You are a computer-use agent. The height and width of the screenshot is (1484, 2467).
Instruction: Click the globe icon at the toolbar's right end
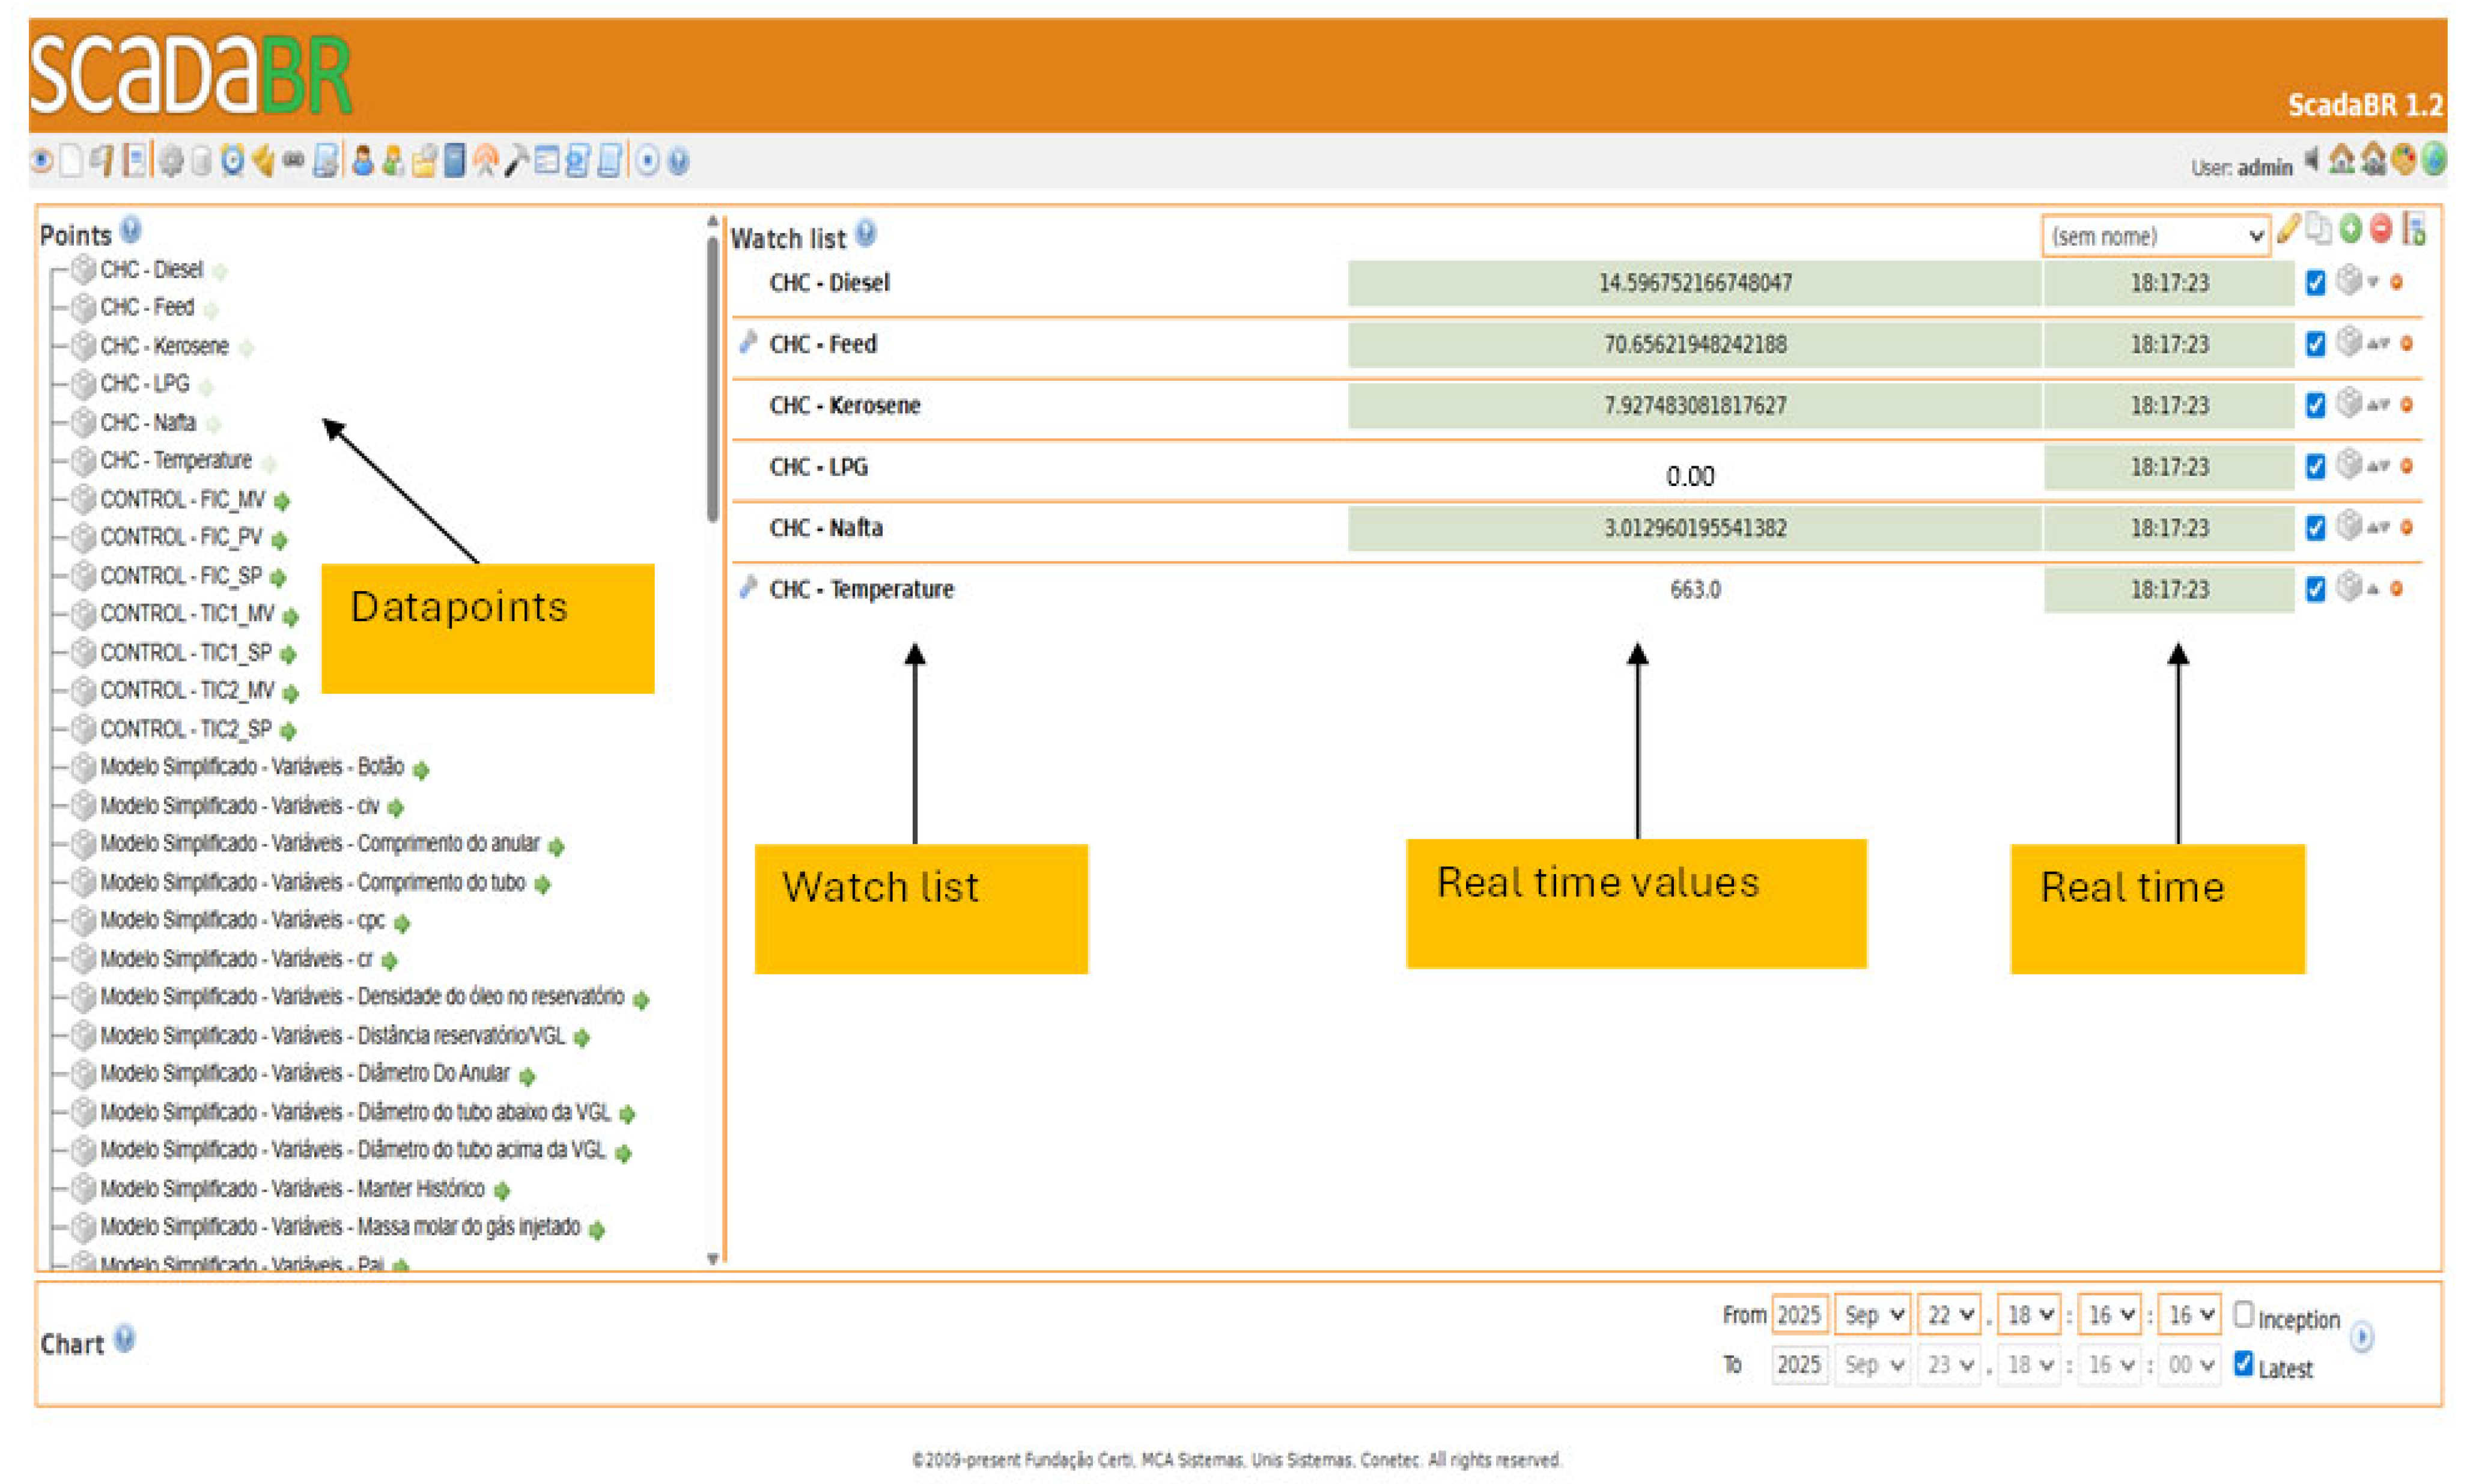[x=2434, y=160]
